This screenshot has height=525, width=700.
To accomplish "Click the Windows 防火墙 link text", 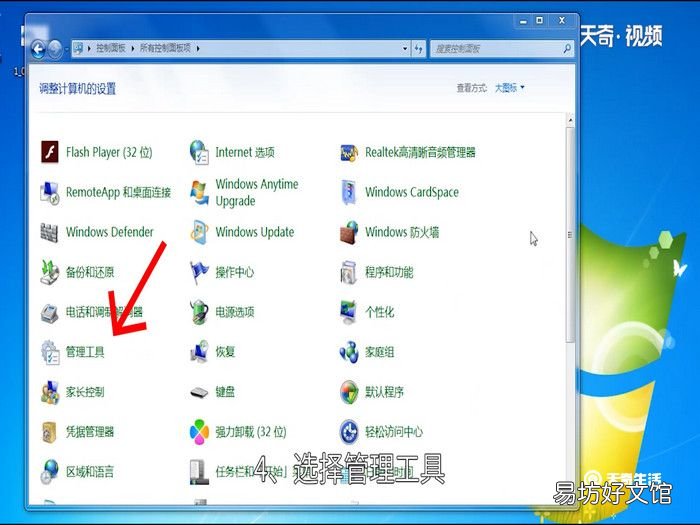I will pos(402,232).
